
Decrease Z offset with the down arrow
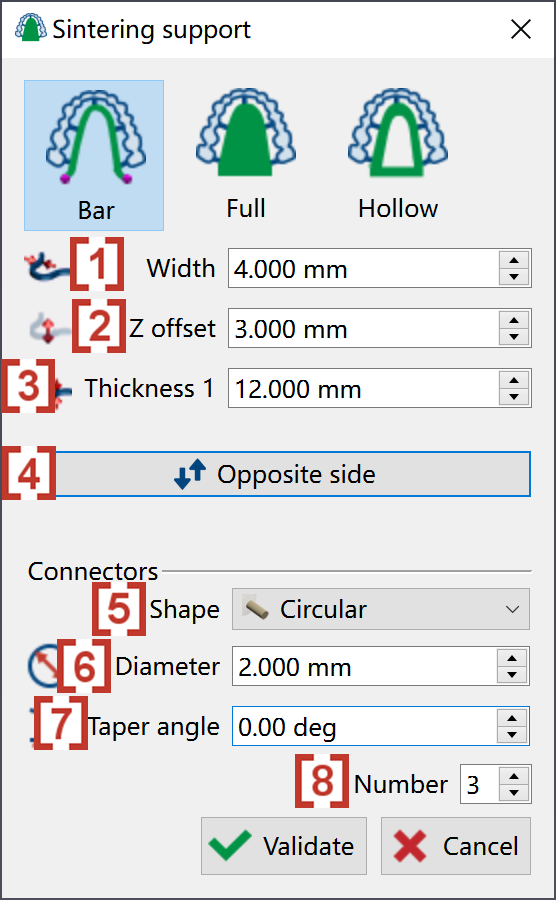click(x=514, y=337)
